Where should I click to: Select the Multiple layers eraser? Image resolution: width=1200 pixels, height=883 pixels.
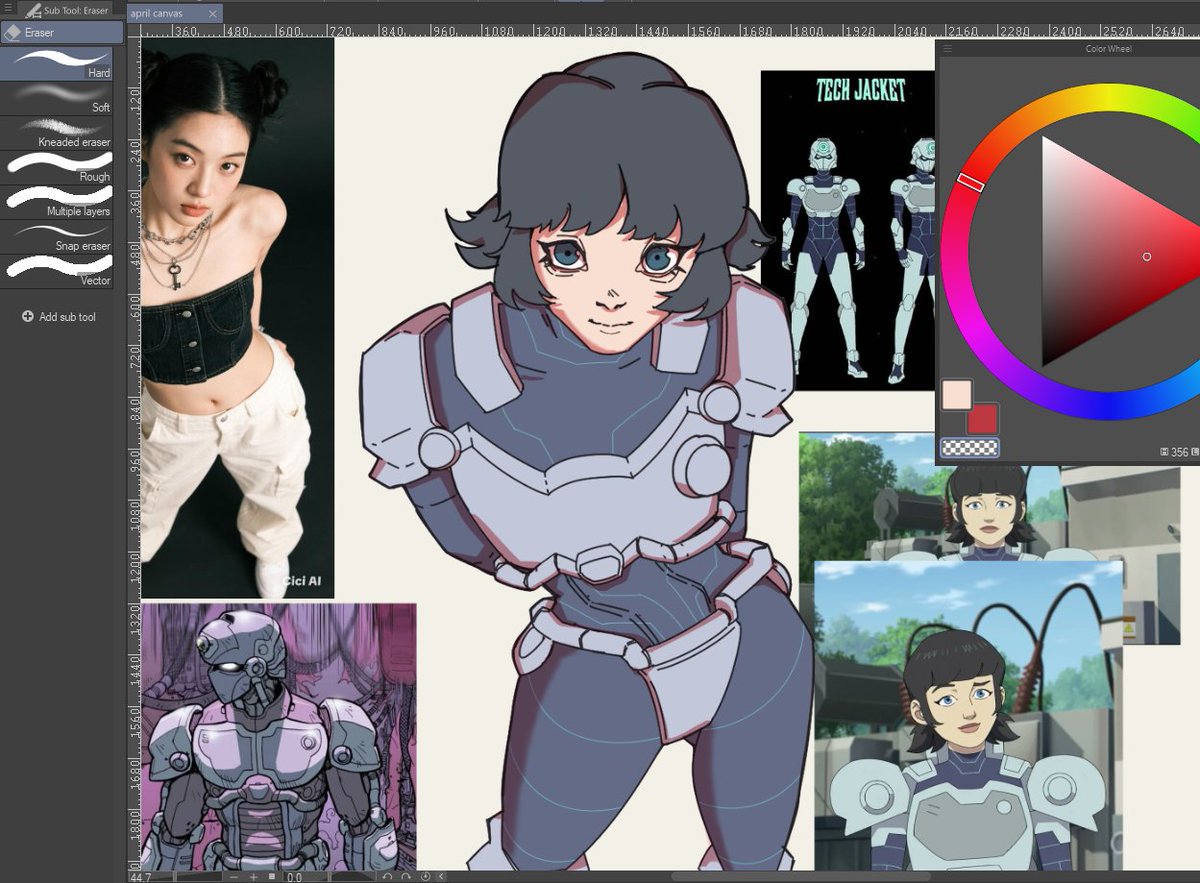coord(56,201)
